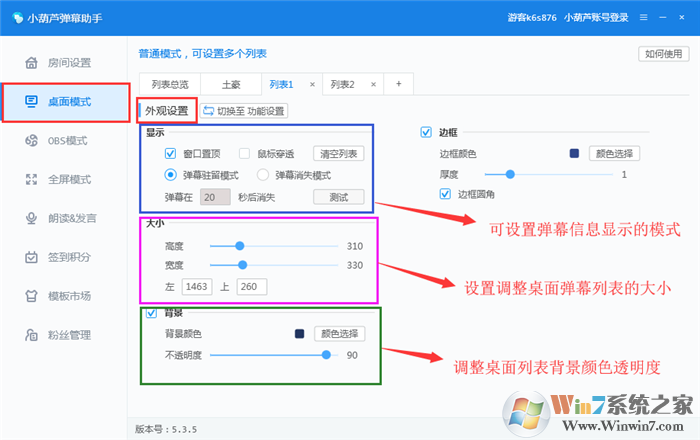Select the 列表1 tab
The width and height of the screenshot is (700, 440).
[x=281, y=84]
